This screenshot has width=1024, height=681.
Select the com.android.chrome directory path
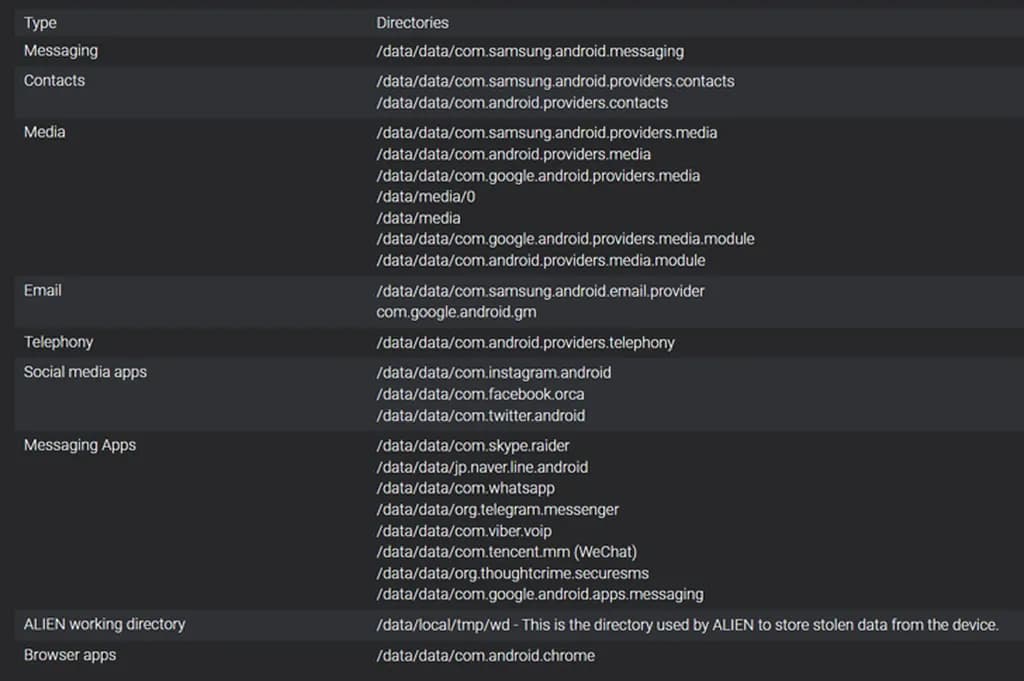click(x=485, y=656)
